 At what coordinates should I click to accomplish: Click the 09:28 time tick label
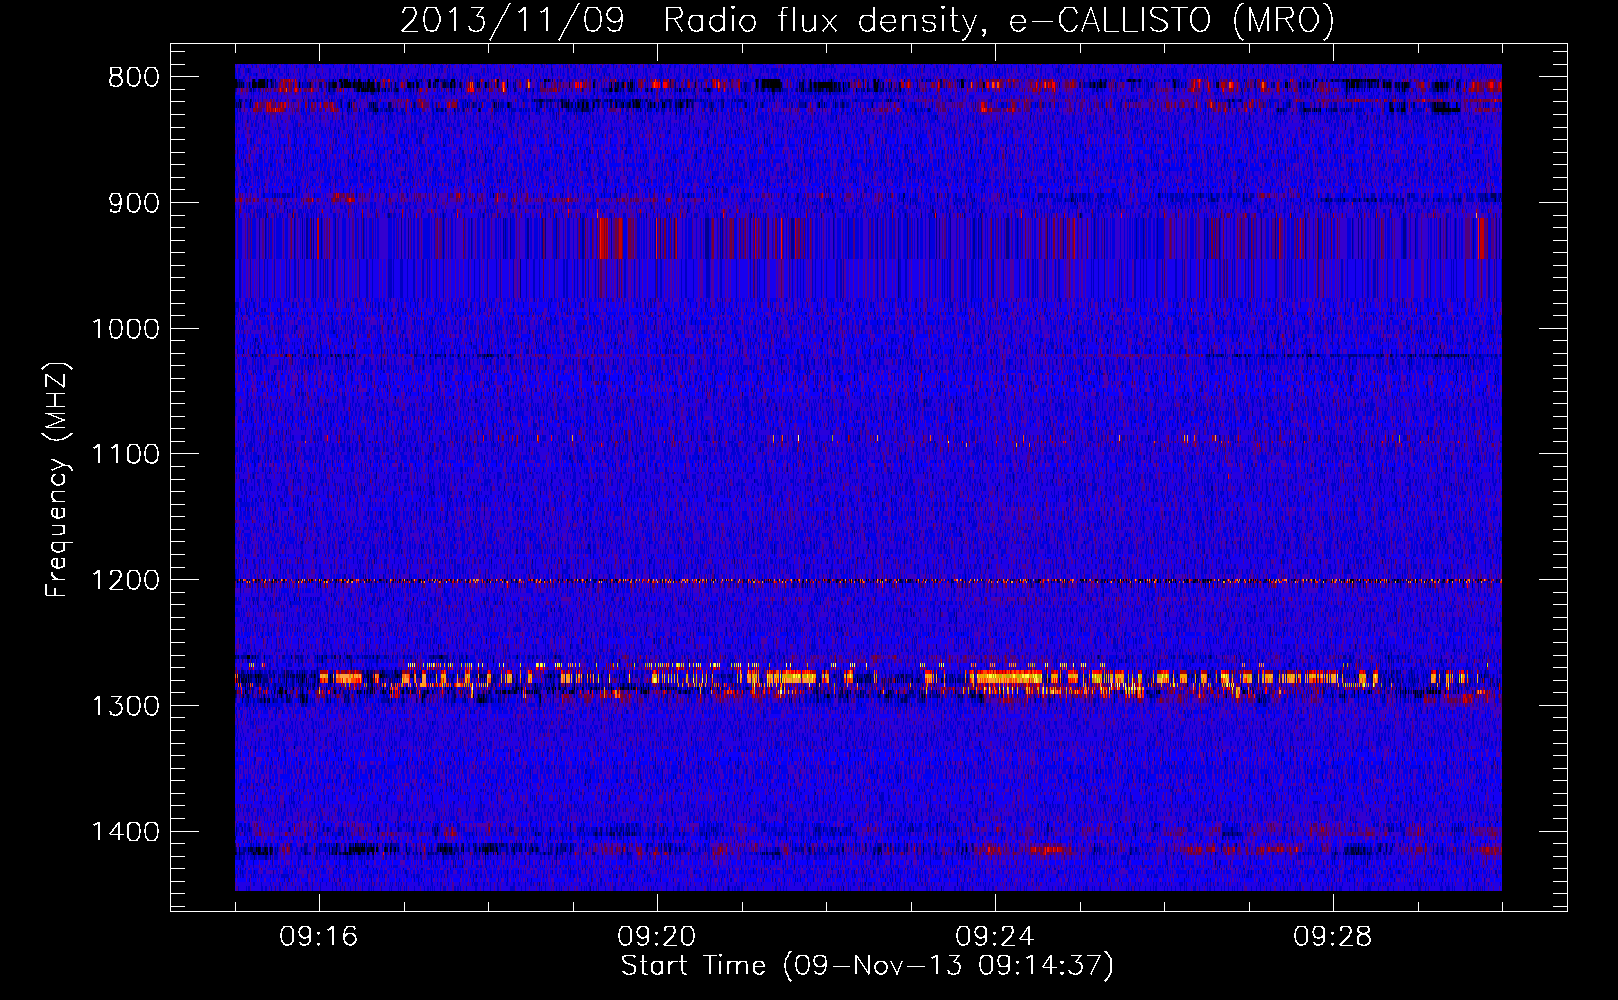point(1333,937)
